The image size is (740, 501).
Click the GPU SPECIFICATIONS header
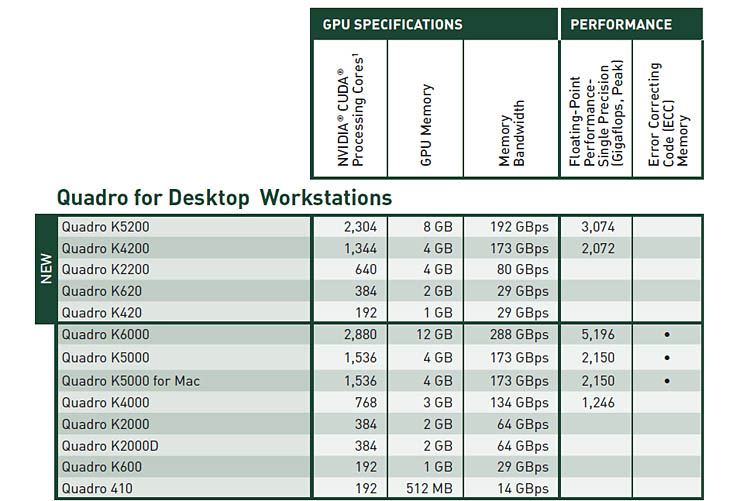(392, 24)
